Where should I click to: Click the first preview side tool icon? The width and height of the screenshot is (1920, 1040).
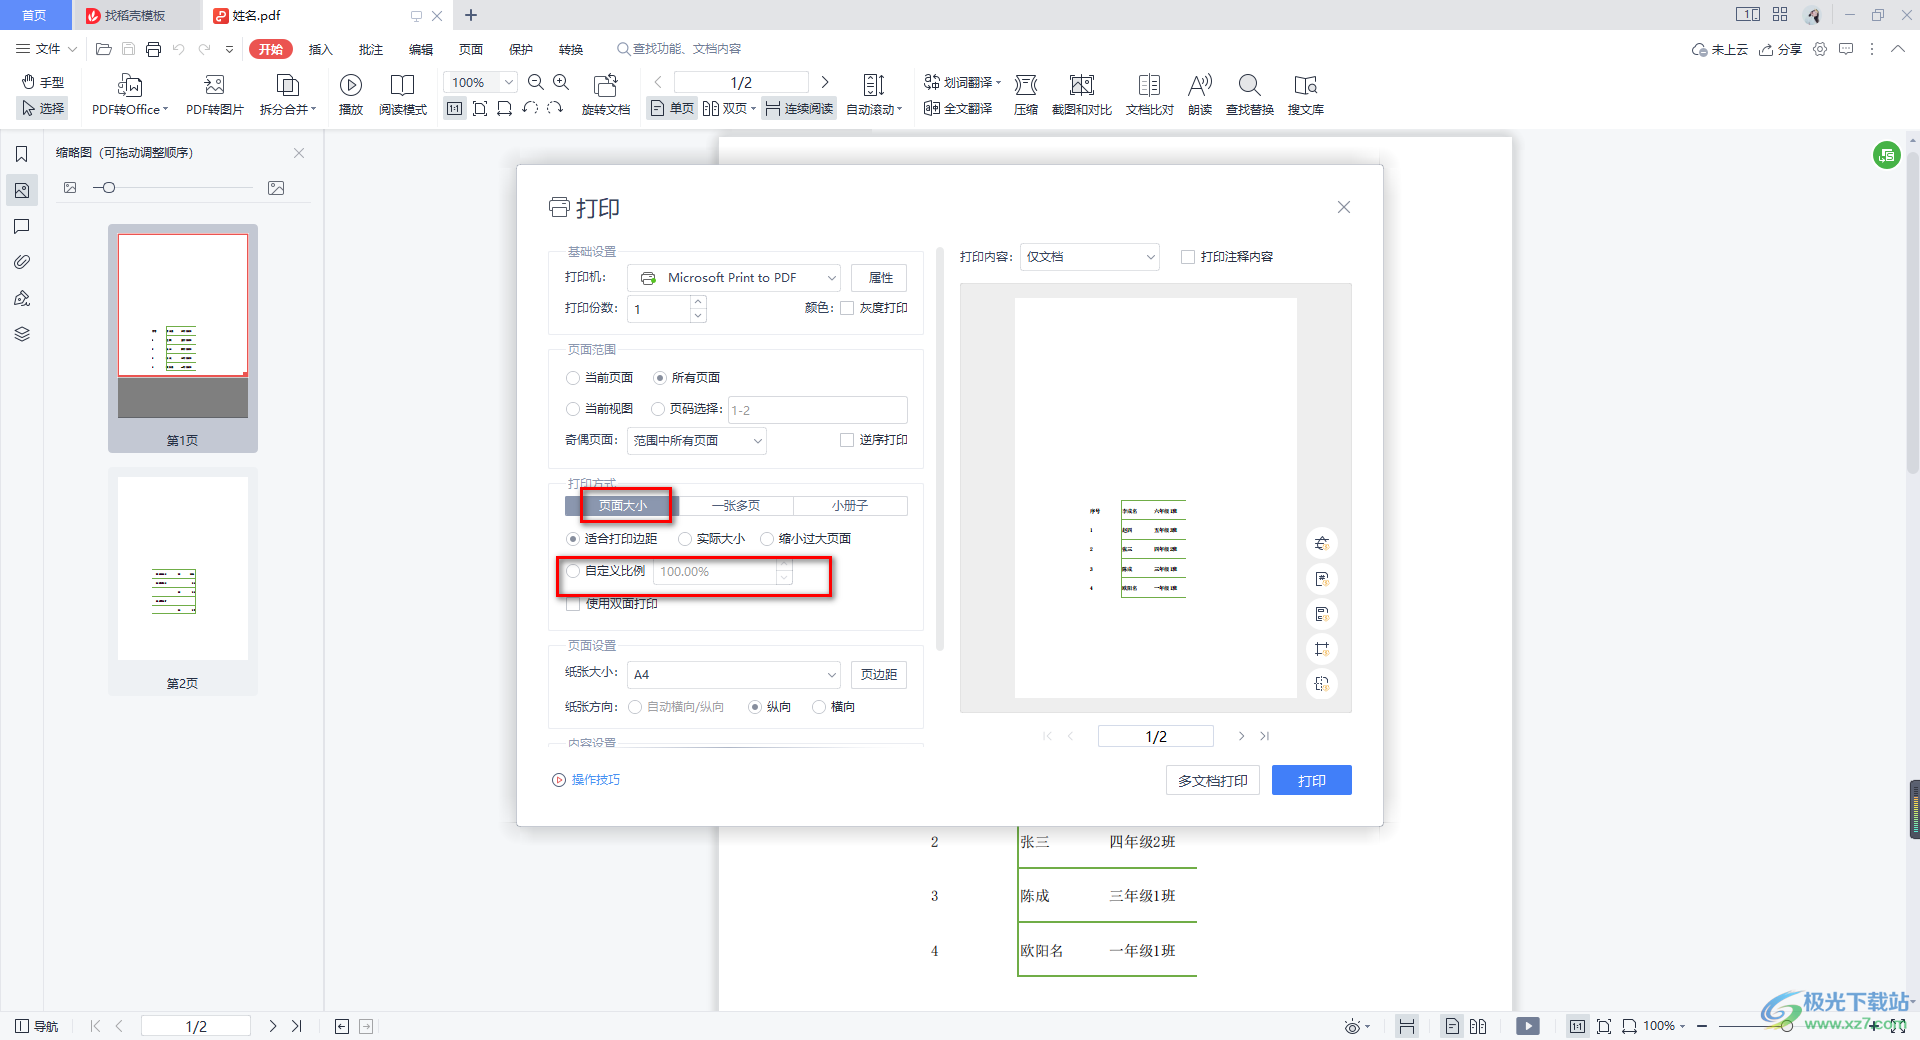[x=1322, y=543]
